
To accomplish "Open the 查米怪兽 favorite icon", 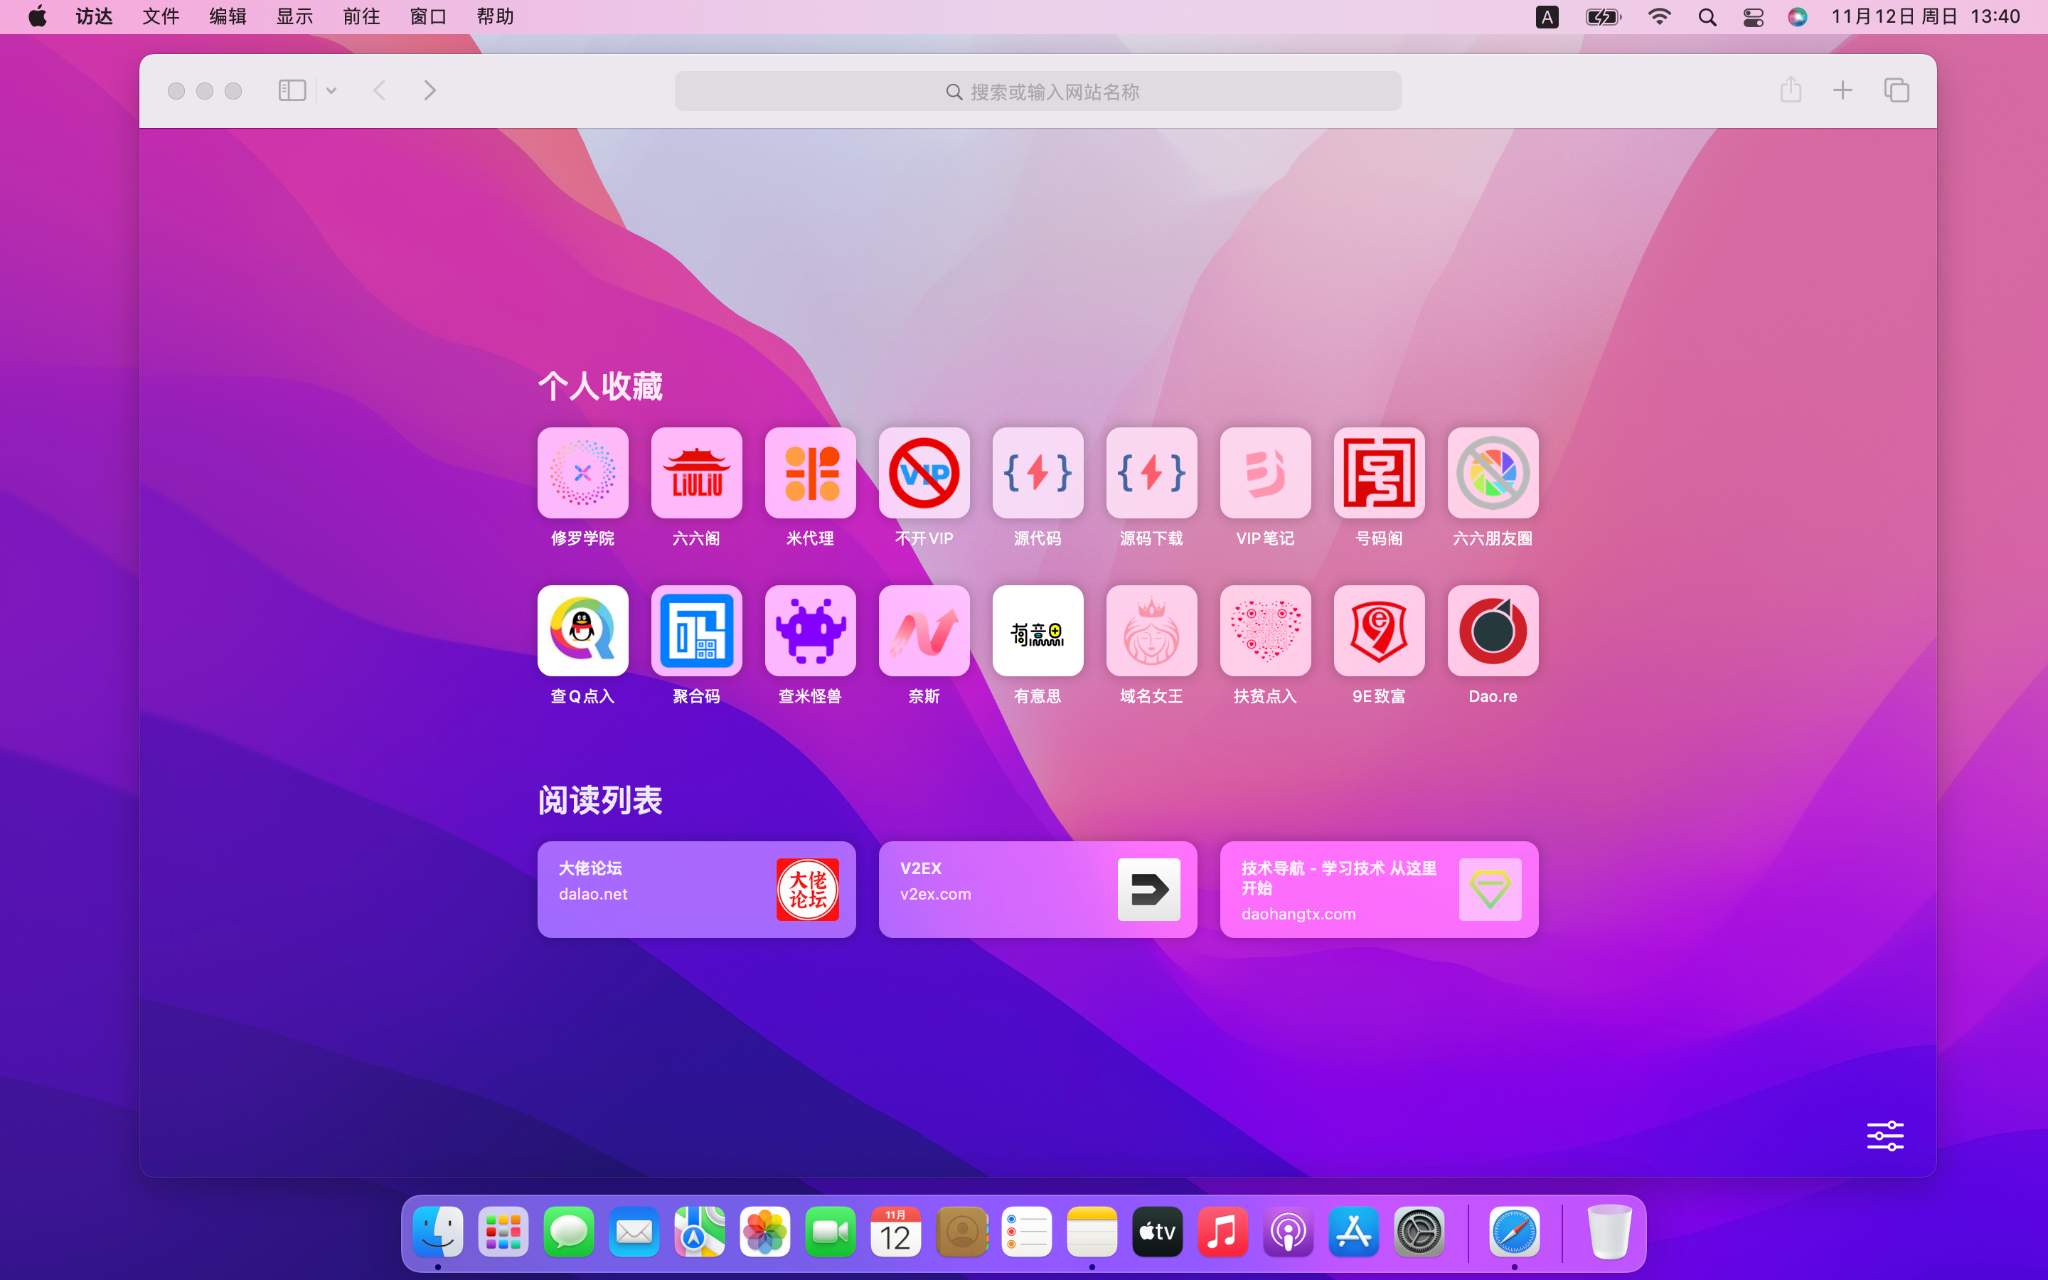I will 810,631.
